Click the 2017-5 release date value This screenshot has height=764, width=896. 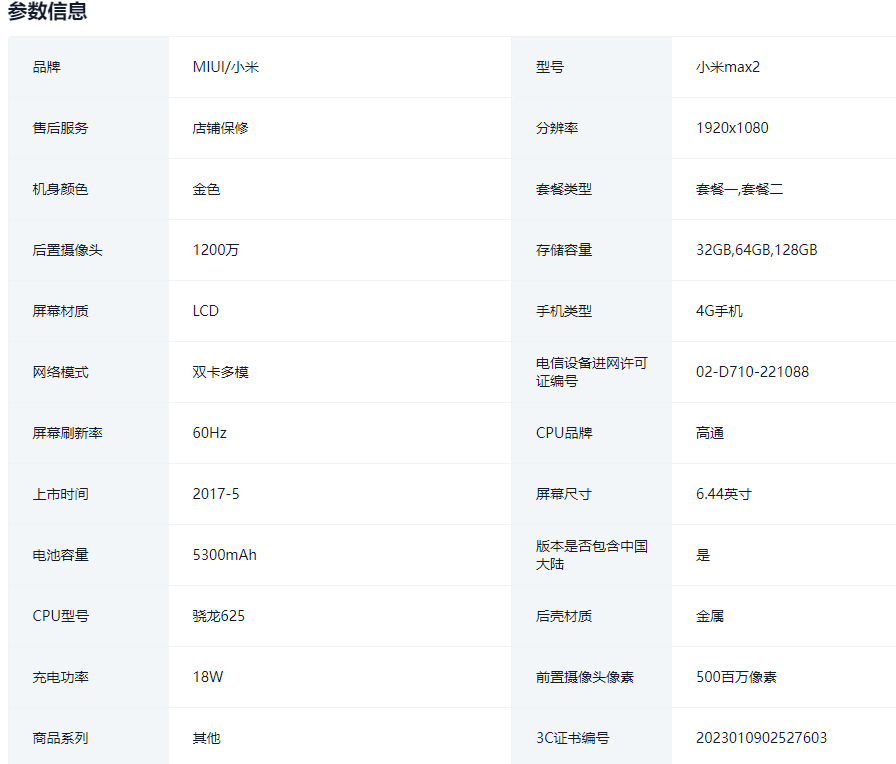pyautogui.click(x=216, y=494)
